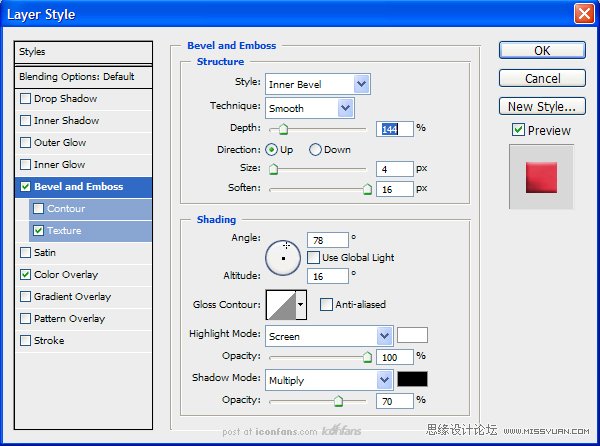Viewport: 600px width, 446px height.
Task: Select the Stroke label row
Action: [49, 341]
